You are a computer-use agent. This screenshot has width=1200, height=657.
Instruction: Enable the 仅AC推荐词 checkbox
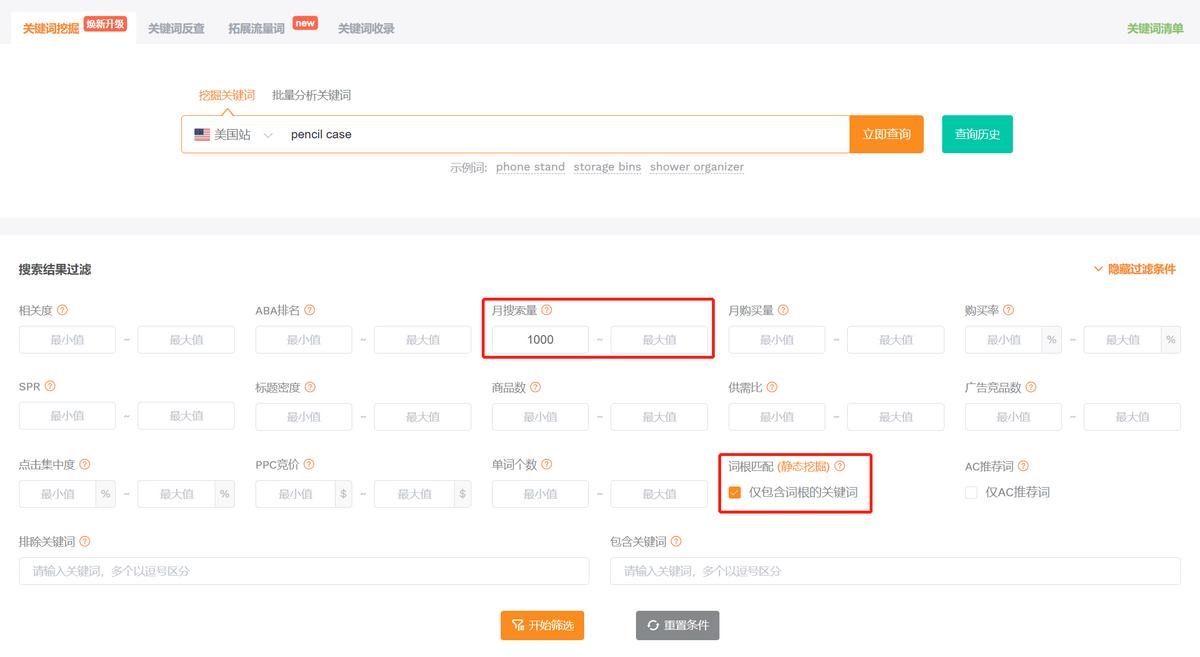970,491
